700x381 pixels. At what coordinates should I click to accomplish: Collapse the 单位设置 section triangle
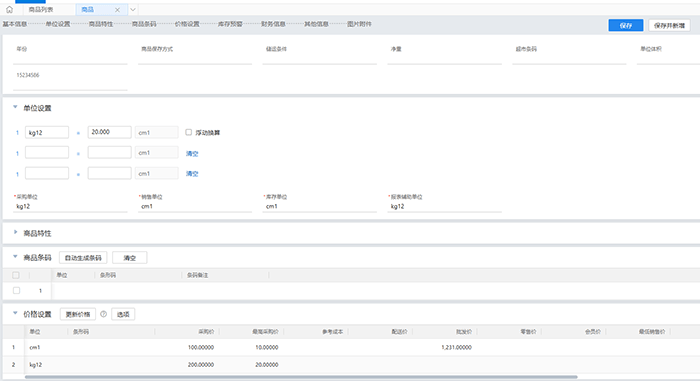15,107
